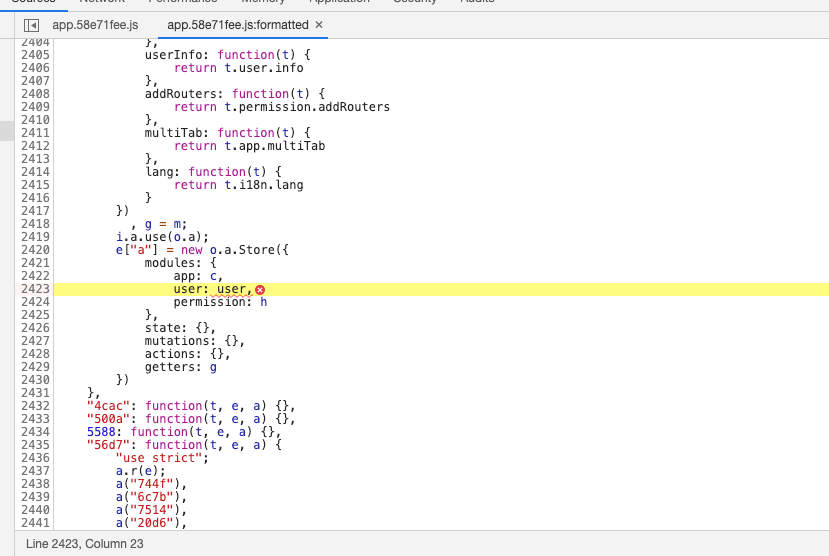Click line number 2437 in the gutter
This screenshot has height=556, width=829.
pyautogui.click(x=35, y=471)
